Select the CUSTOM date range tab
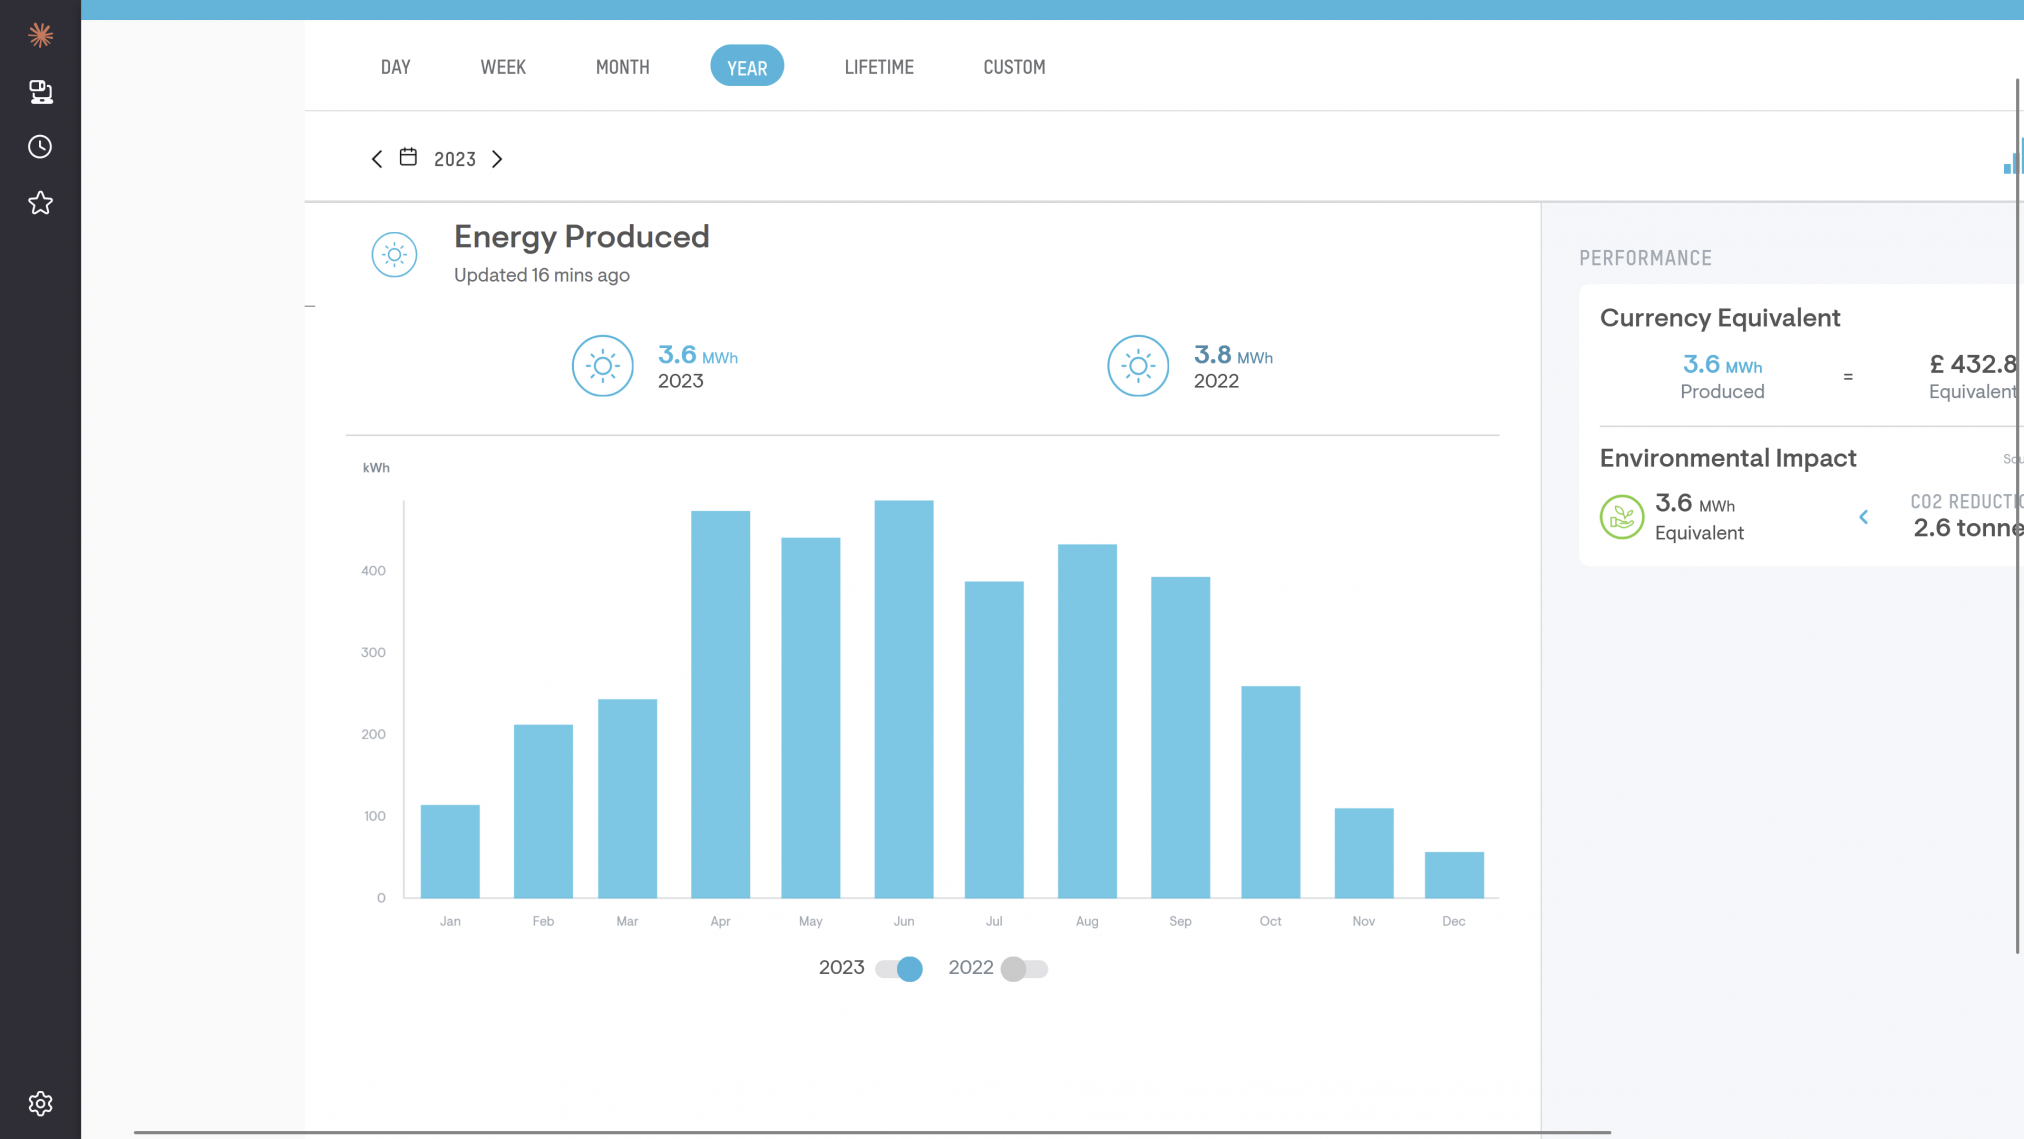 [1013, 67]
